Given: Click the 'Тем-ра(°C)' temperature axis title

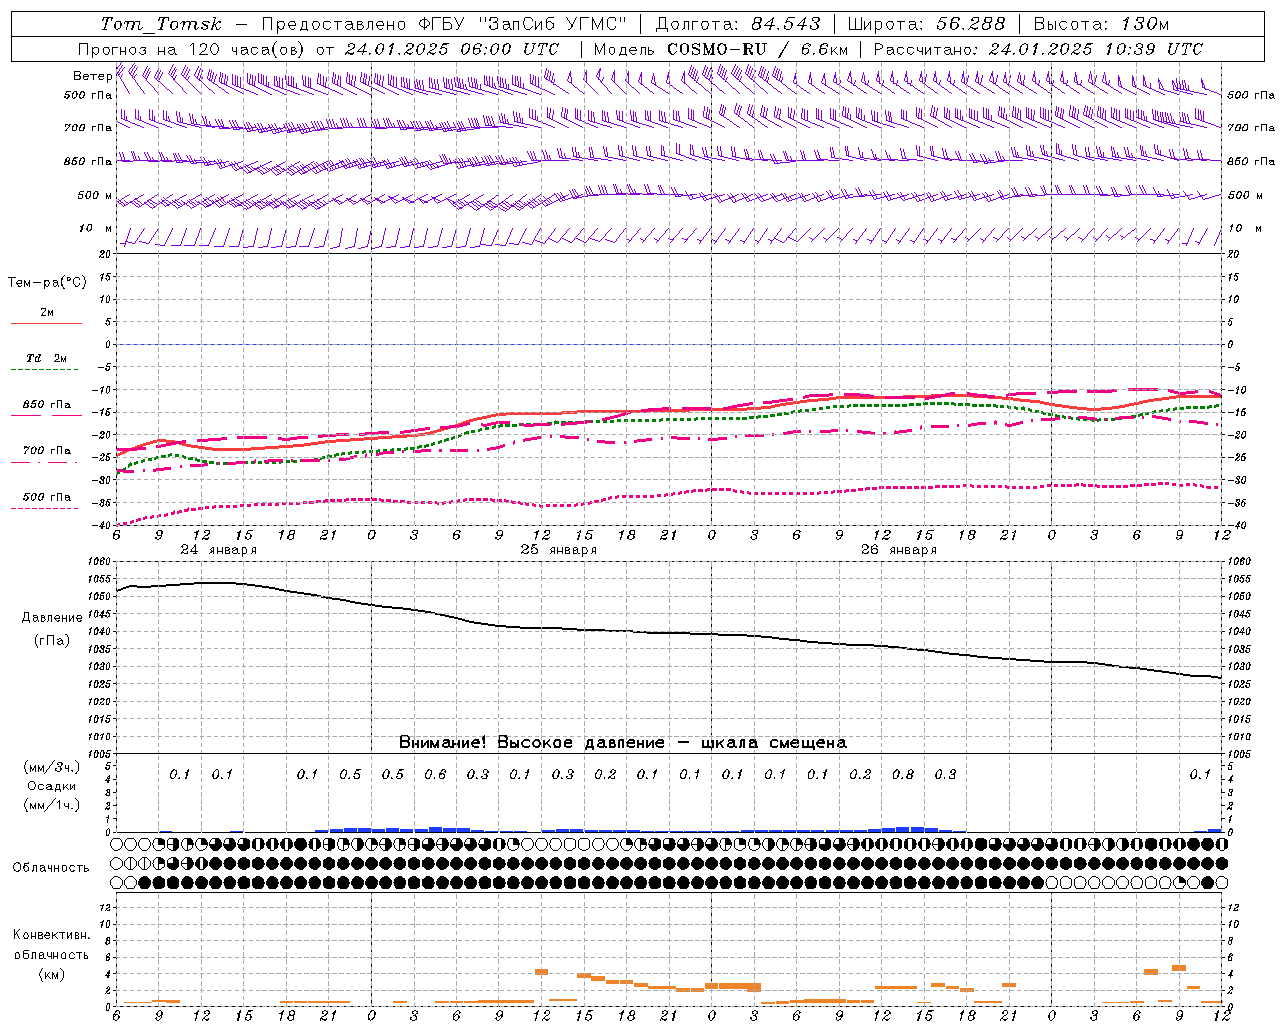Looking at the screenshot, I should [x=47, y=283].
